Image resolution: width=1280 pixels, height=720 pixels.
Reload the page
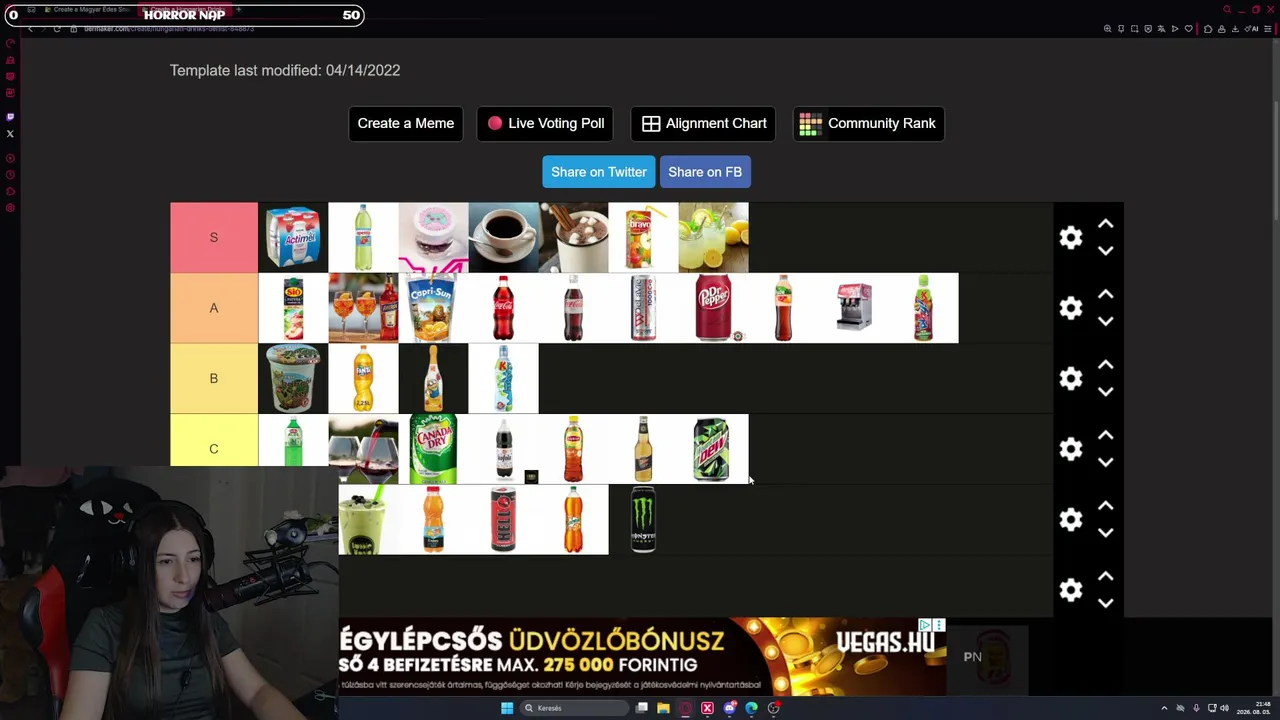click(x=57, y=29)
